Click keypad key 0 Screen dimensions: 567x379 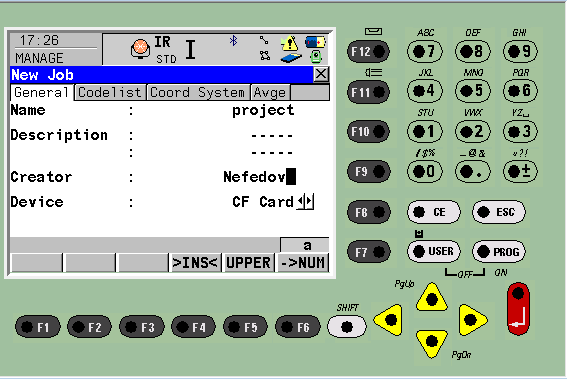(x=425, y=171)
